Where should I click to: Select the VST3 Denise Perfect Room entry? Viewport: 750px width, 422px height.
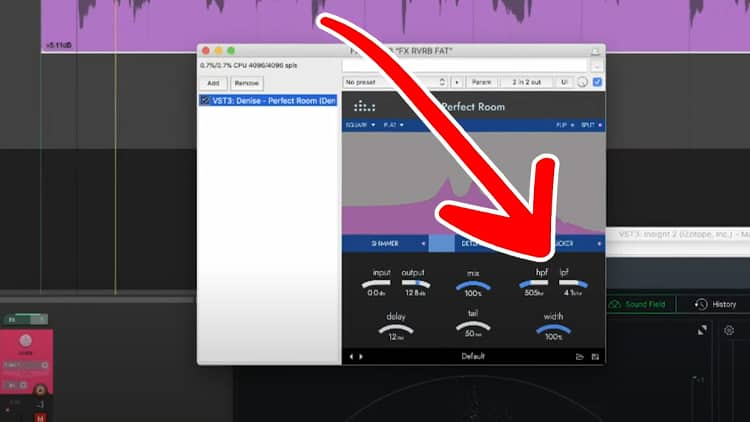[268, 100]
